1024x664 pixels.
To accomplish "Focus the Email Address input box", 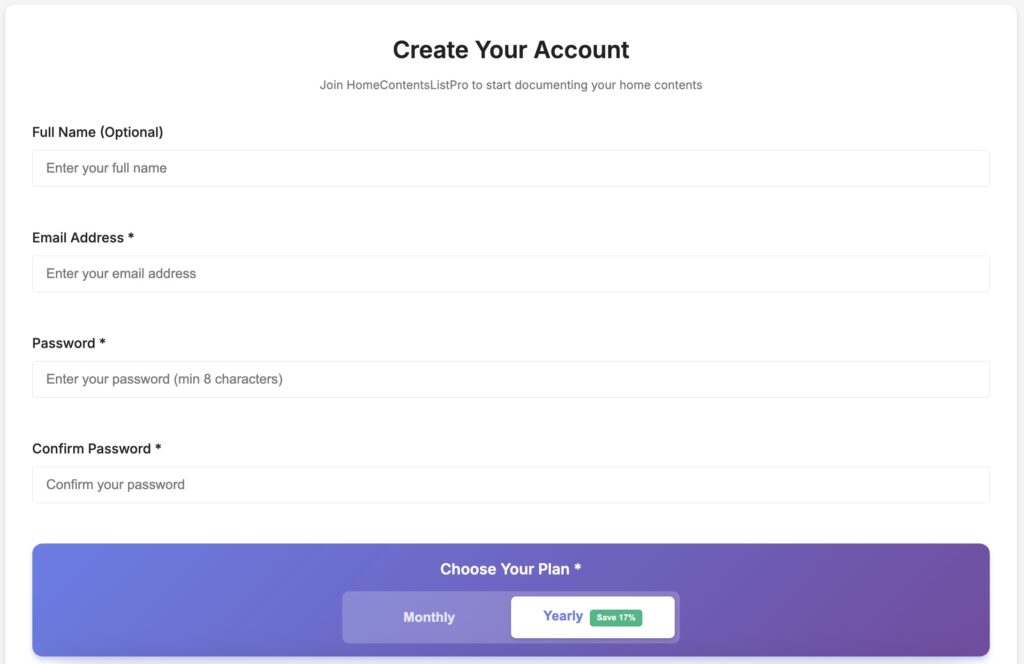I will tap(510, 273).
